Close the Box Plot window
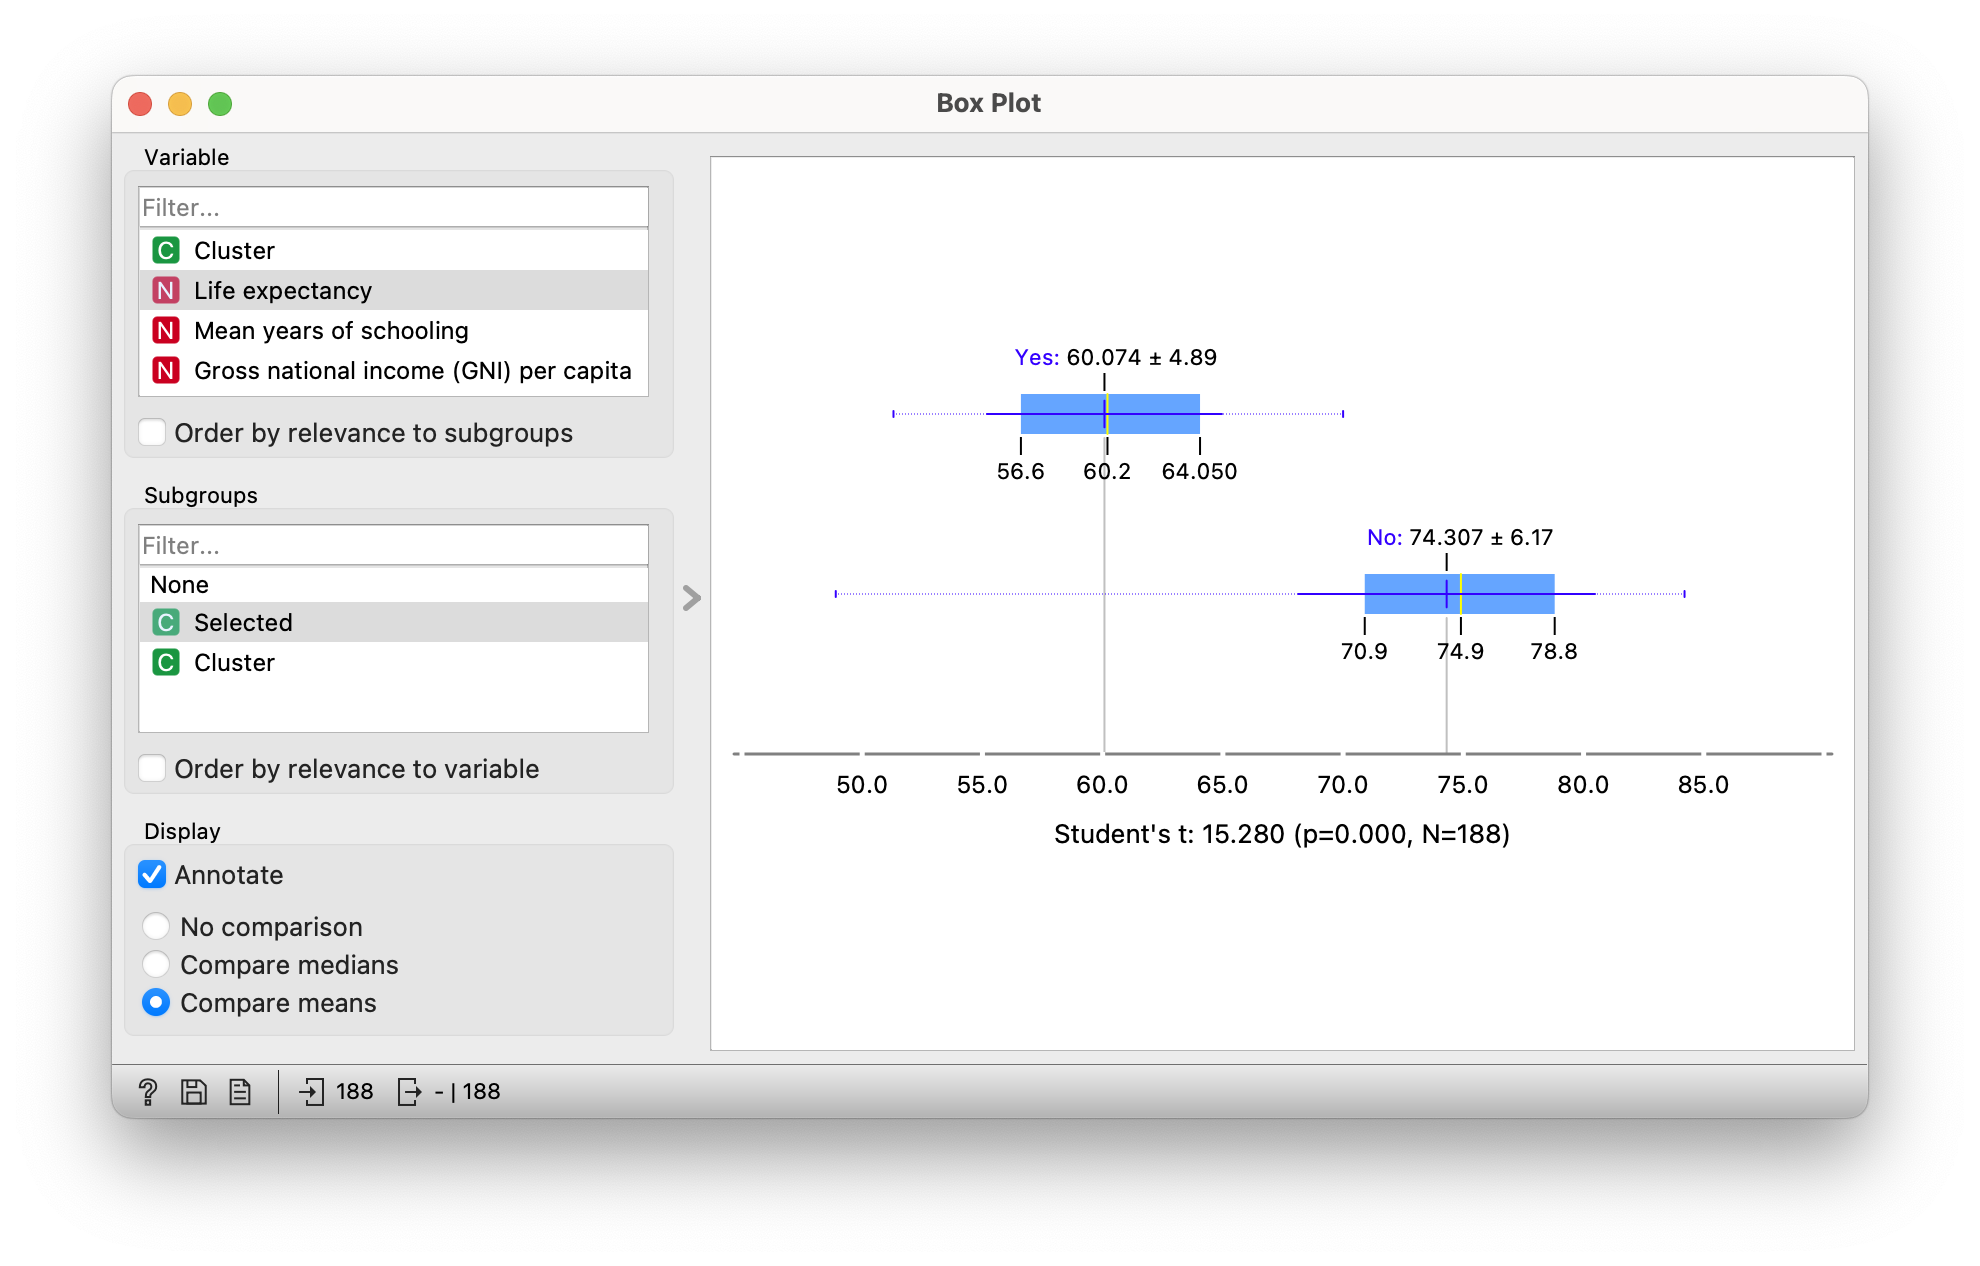1980x1266 pixels. (x=141, y=103)
